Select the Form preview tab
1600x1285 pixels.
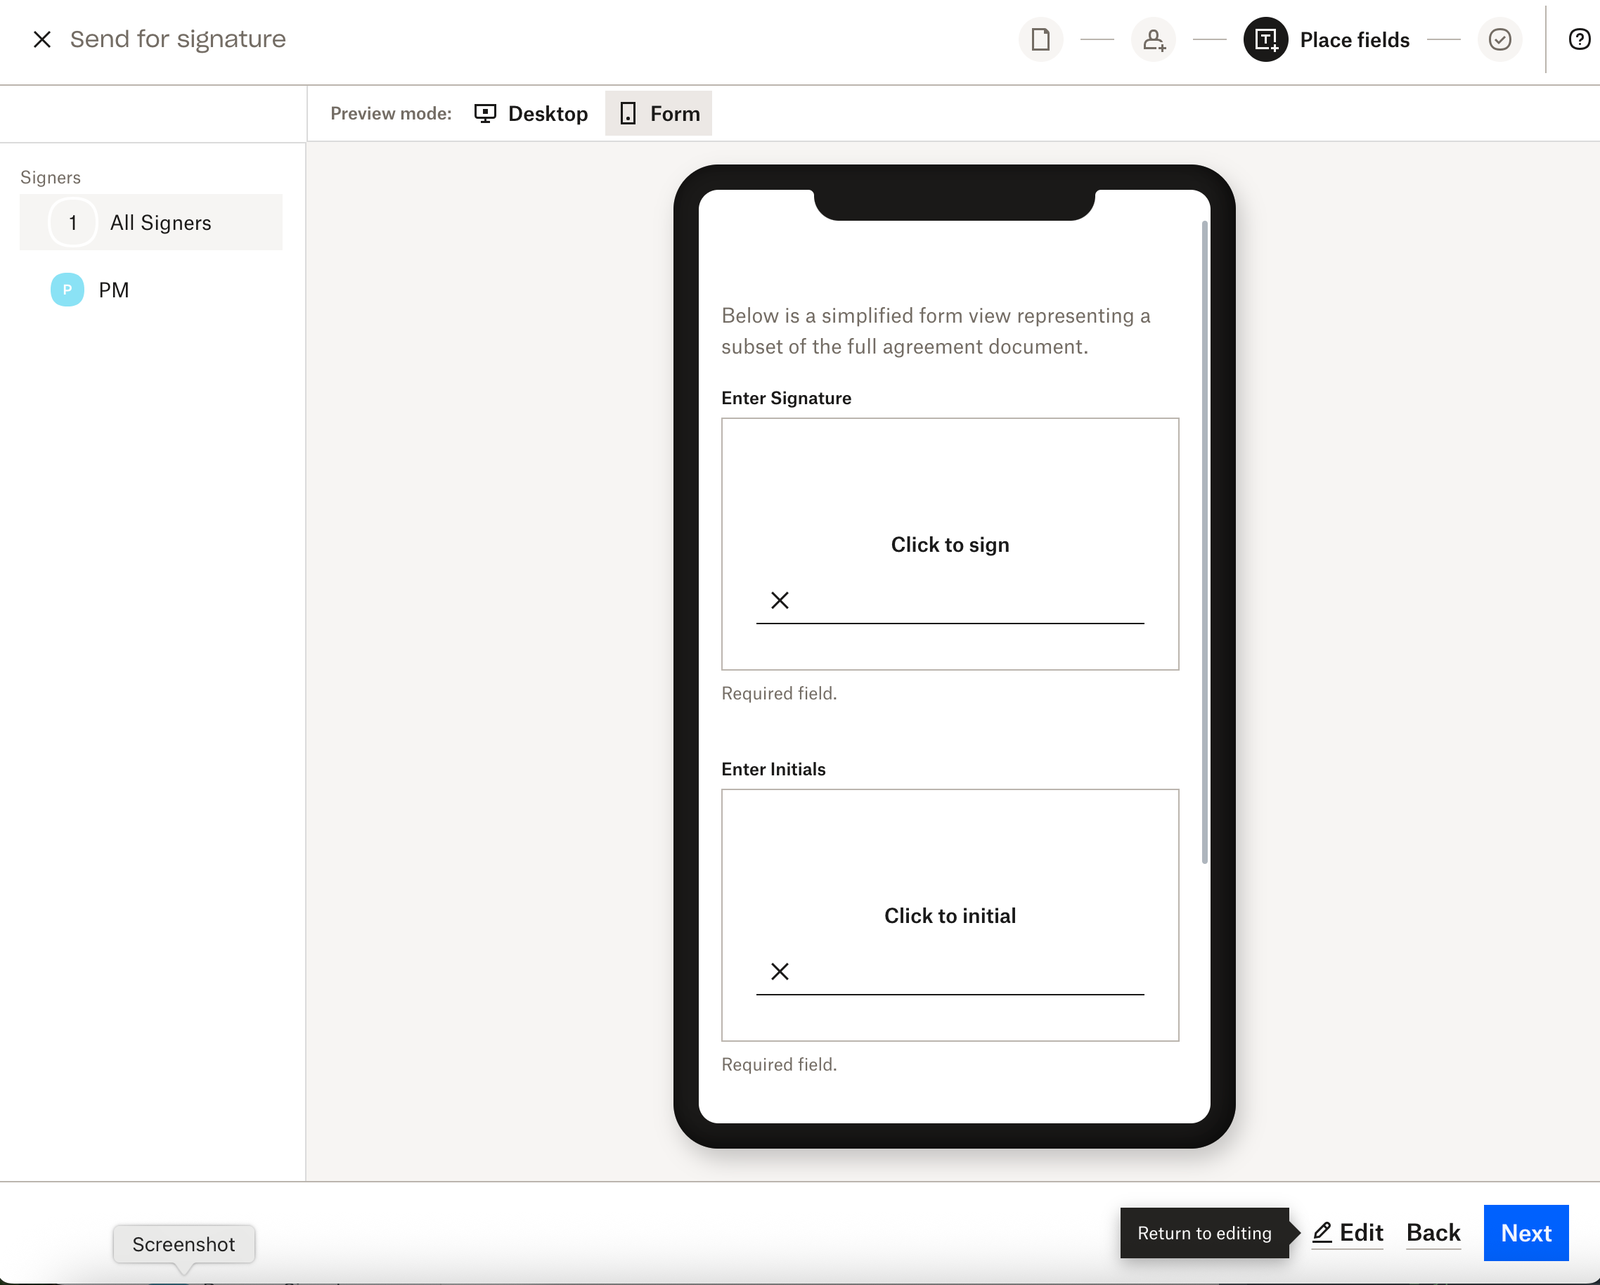658,113
